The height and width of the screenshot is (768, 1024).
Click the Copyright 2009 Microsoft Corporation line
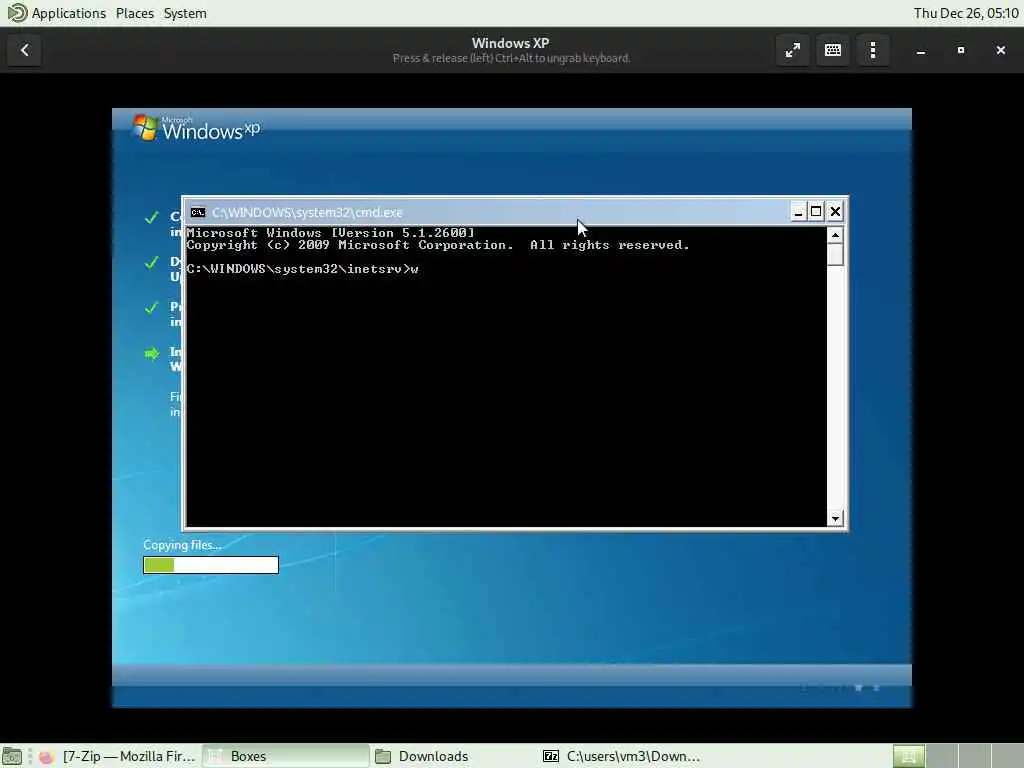(438, 245)
